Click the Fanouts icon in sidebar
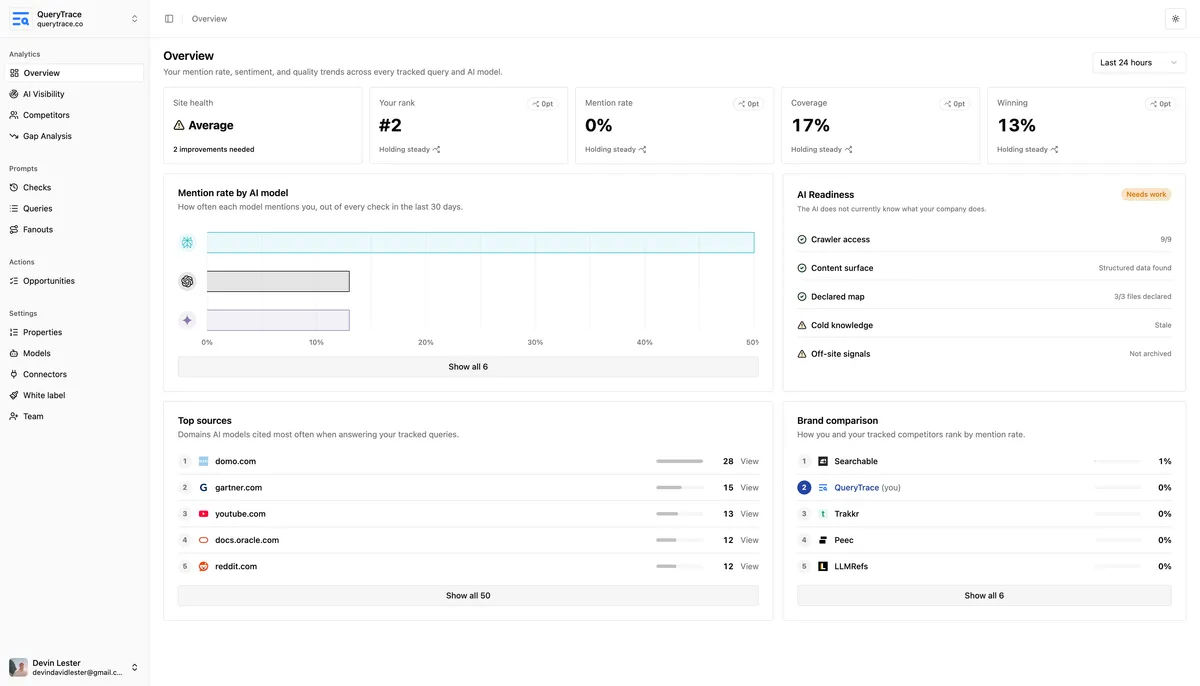Viewport: 1200px width, 686px height. click(14, 229)
